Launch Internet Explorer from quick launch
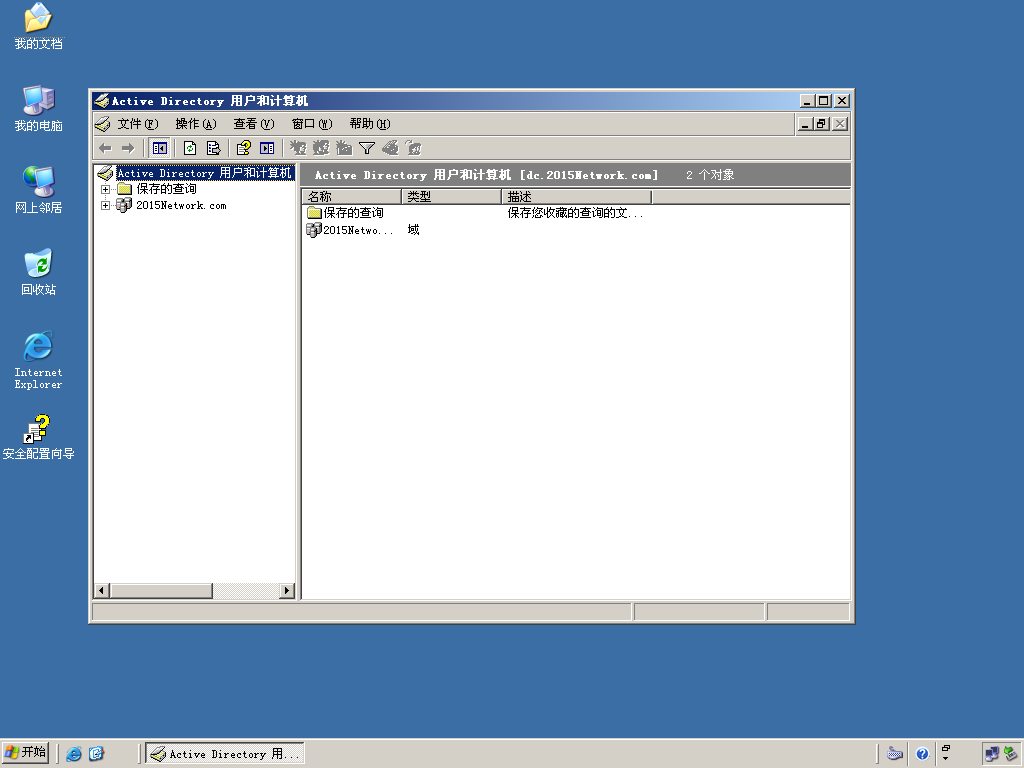1024x768 pixels. pos(74,754)
